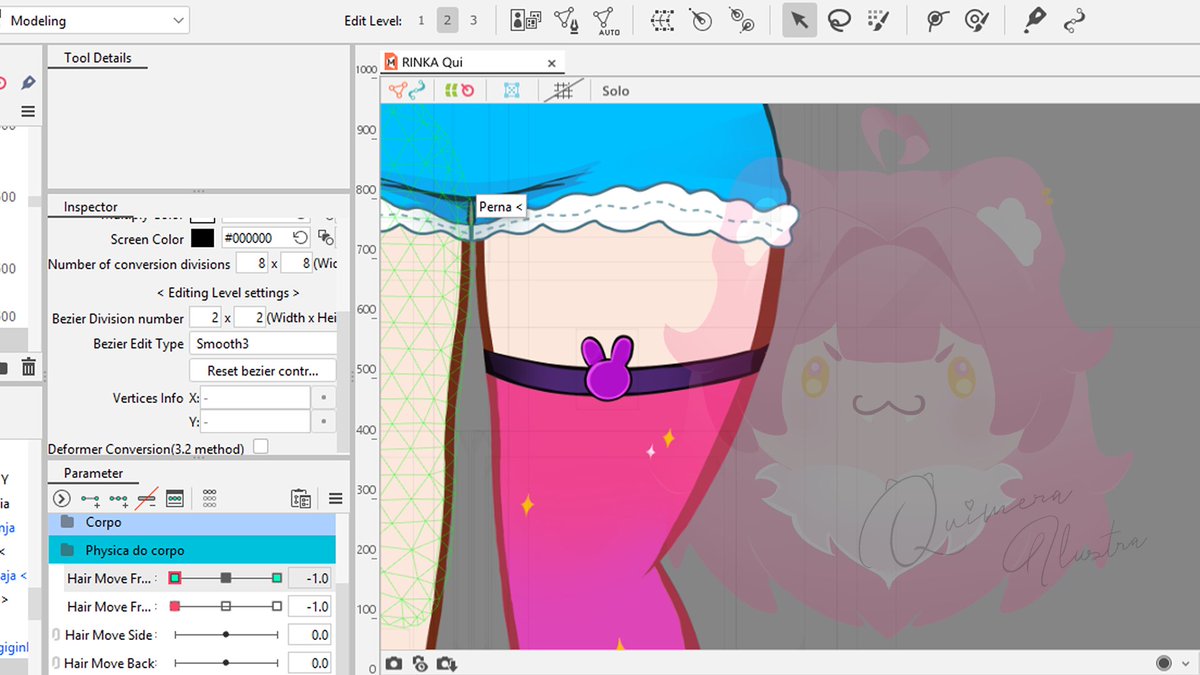Click the nine-dot key grid icon
Image resolution: width=1200 pixels, height=675 pixels.
(209, 498)
